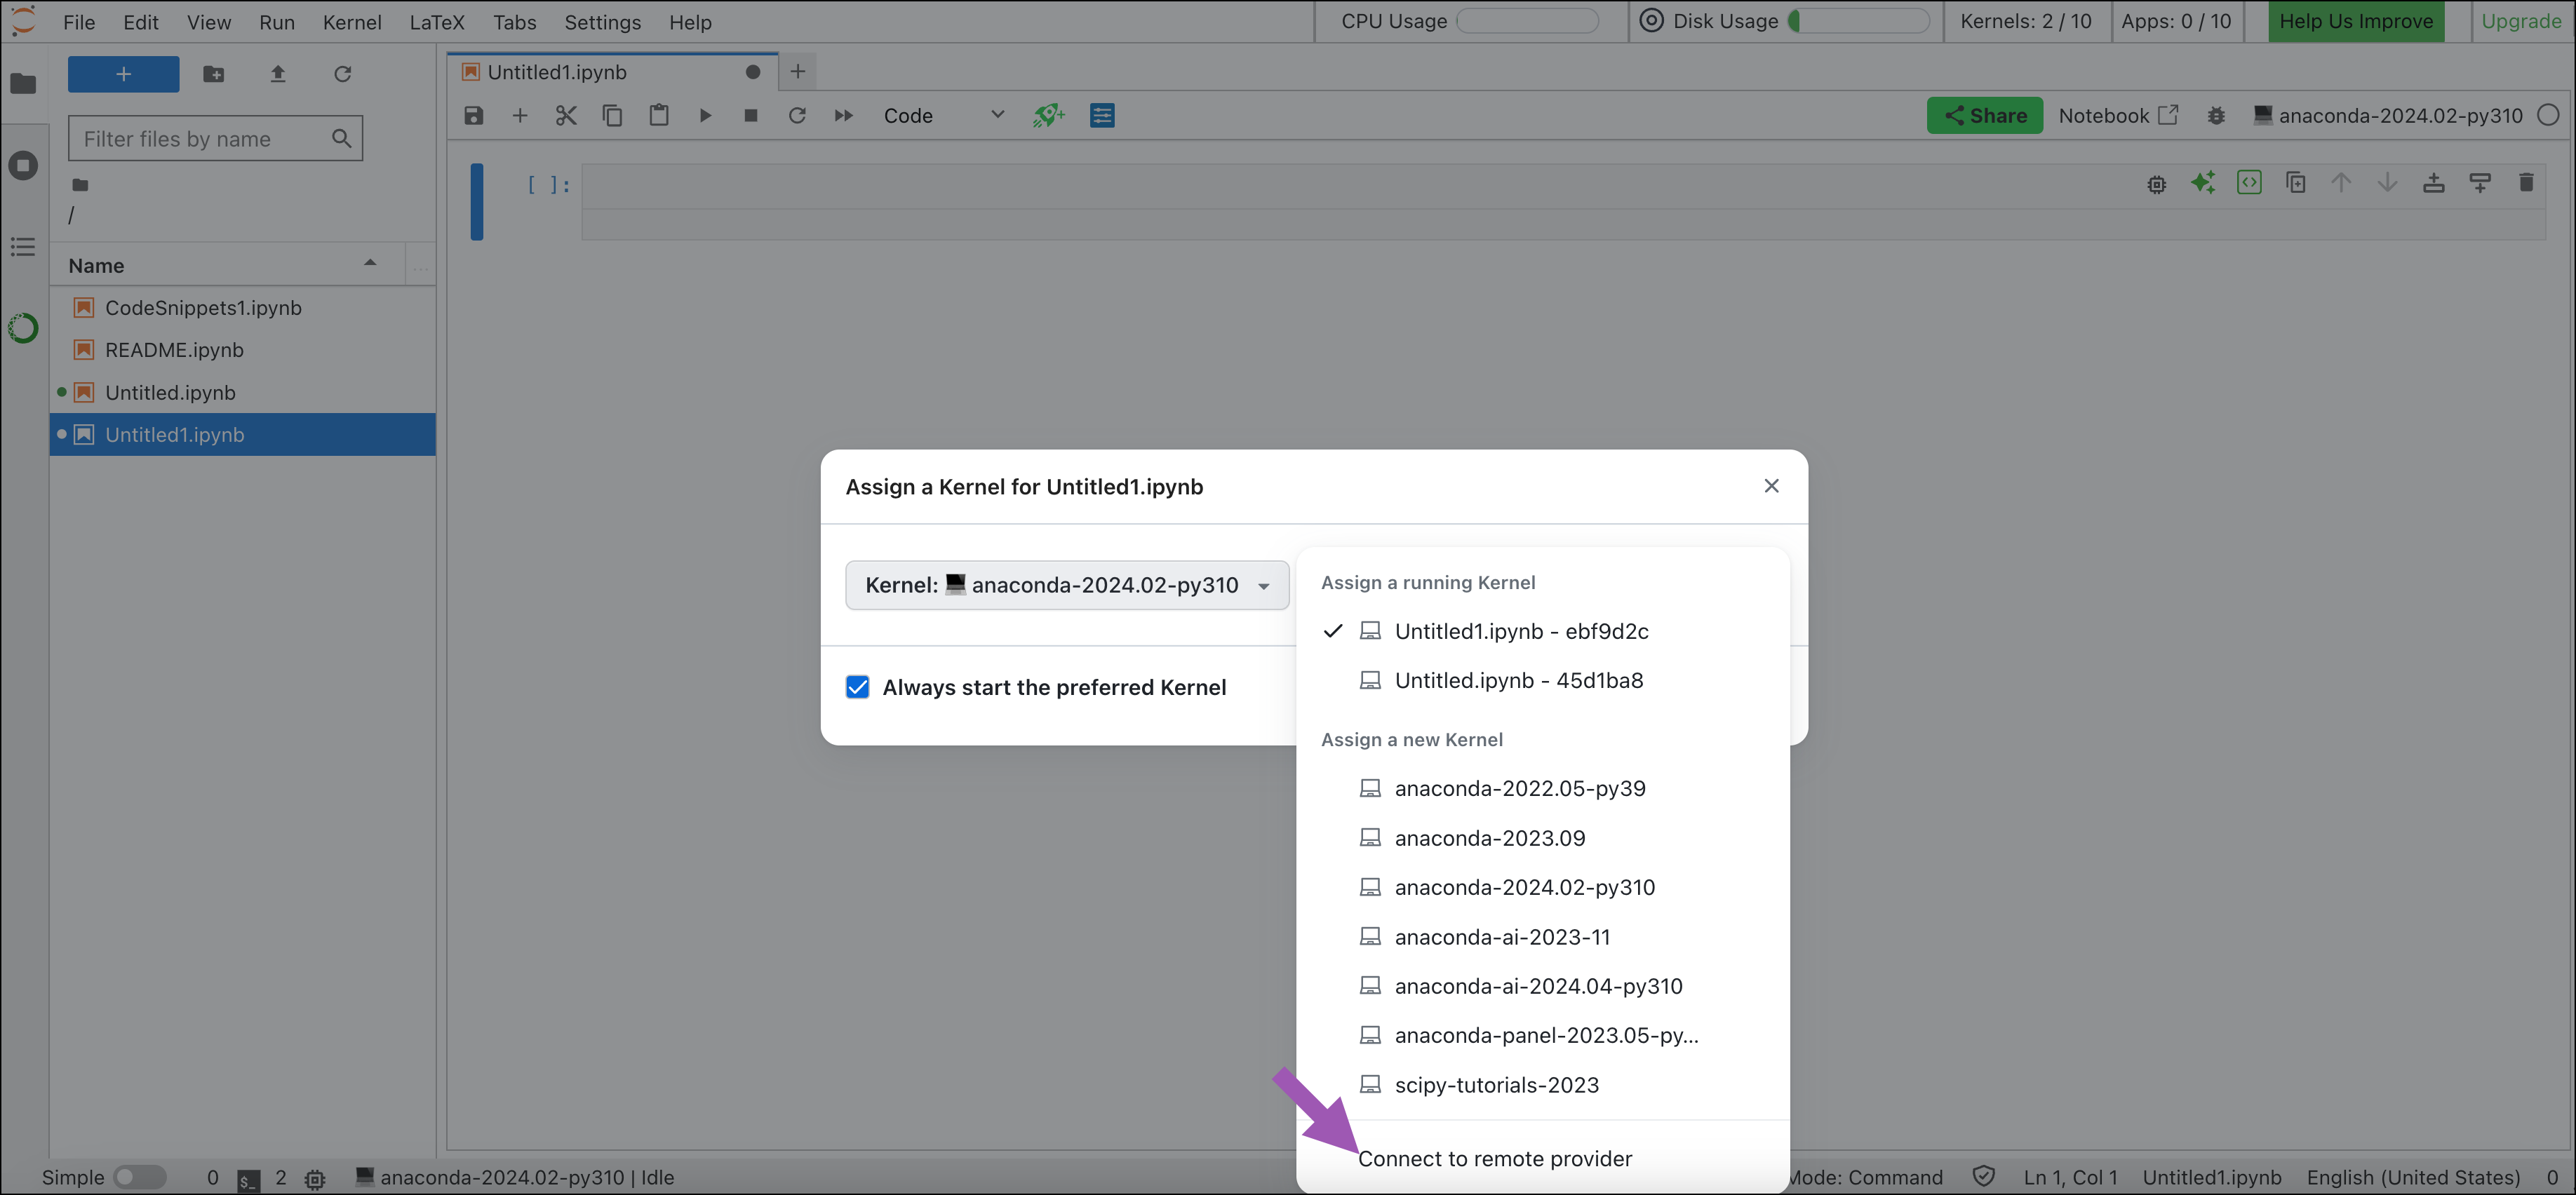The height and width of the screenshot is (1195, 2576).
Task: Click the green code brackets cell icon
Action: point(2250,183)
